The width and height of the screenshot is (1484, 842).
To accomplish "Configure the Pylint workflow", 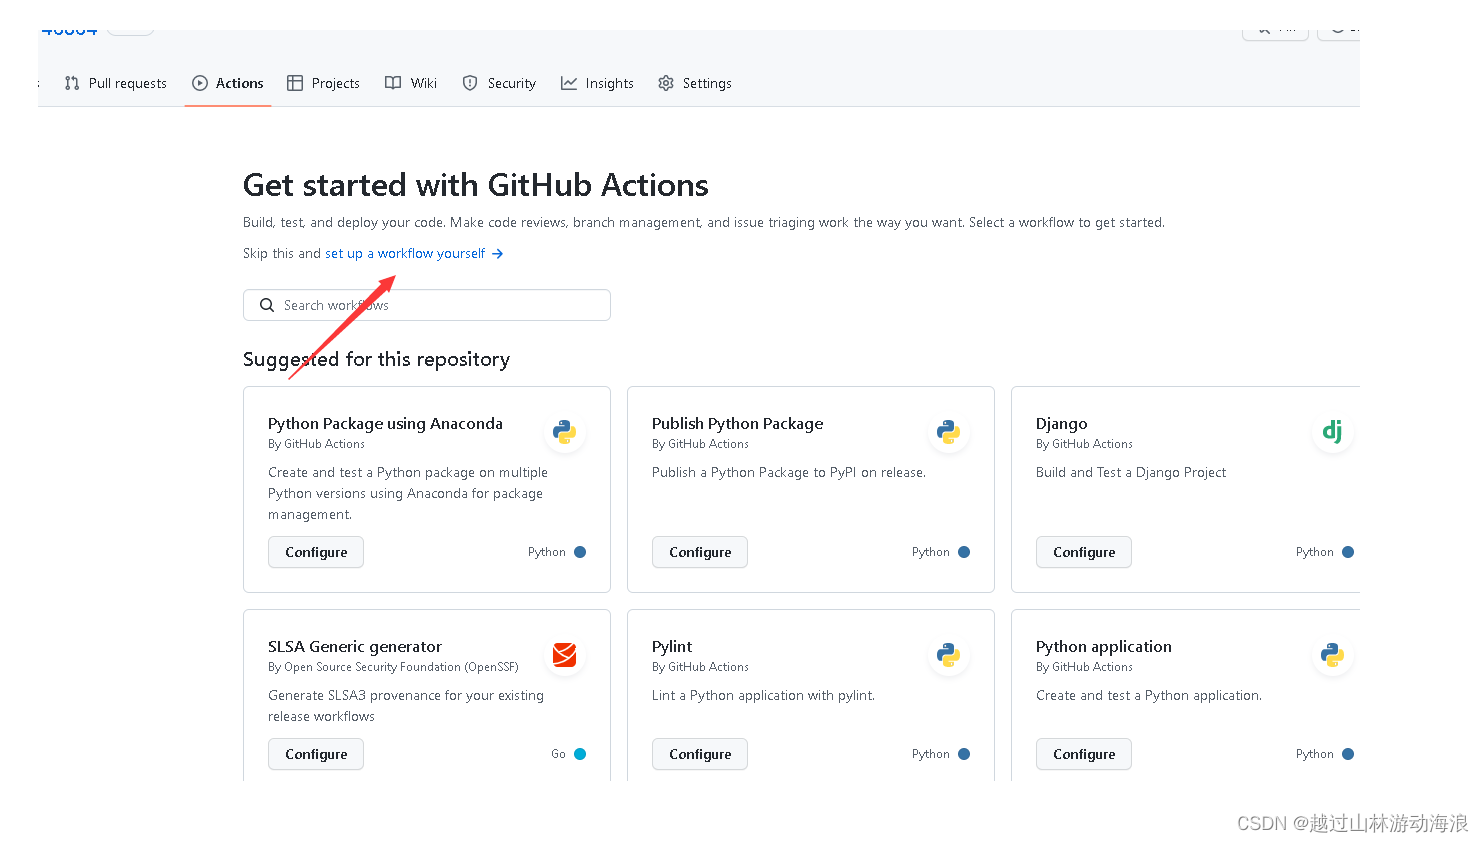I will click(700, 754).
